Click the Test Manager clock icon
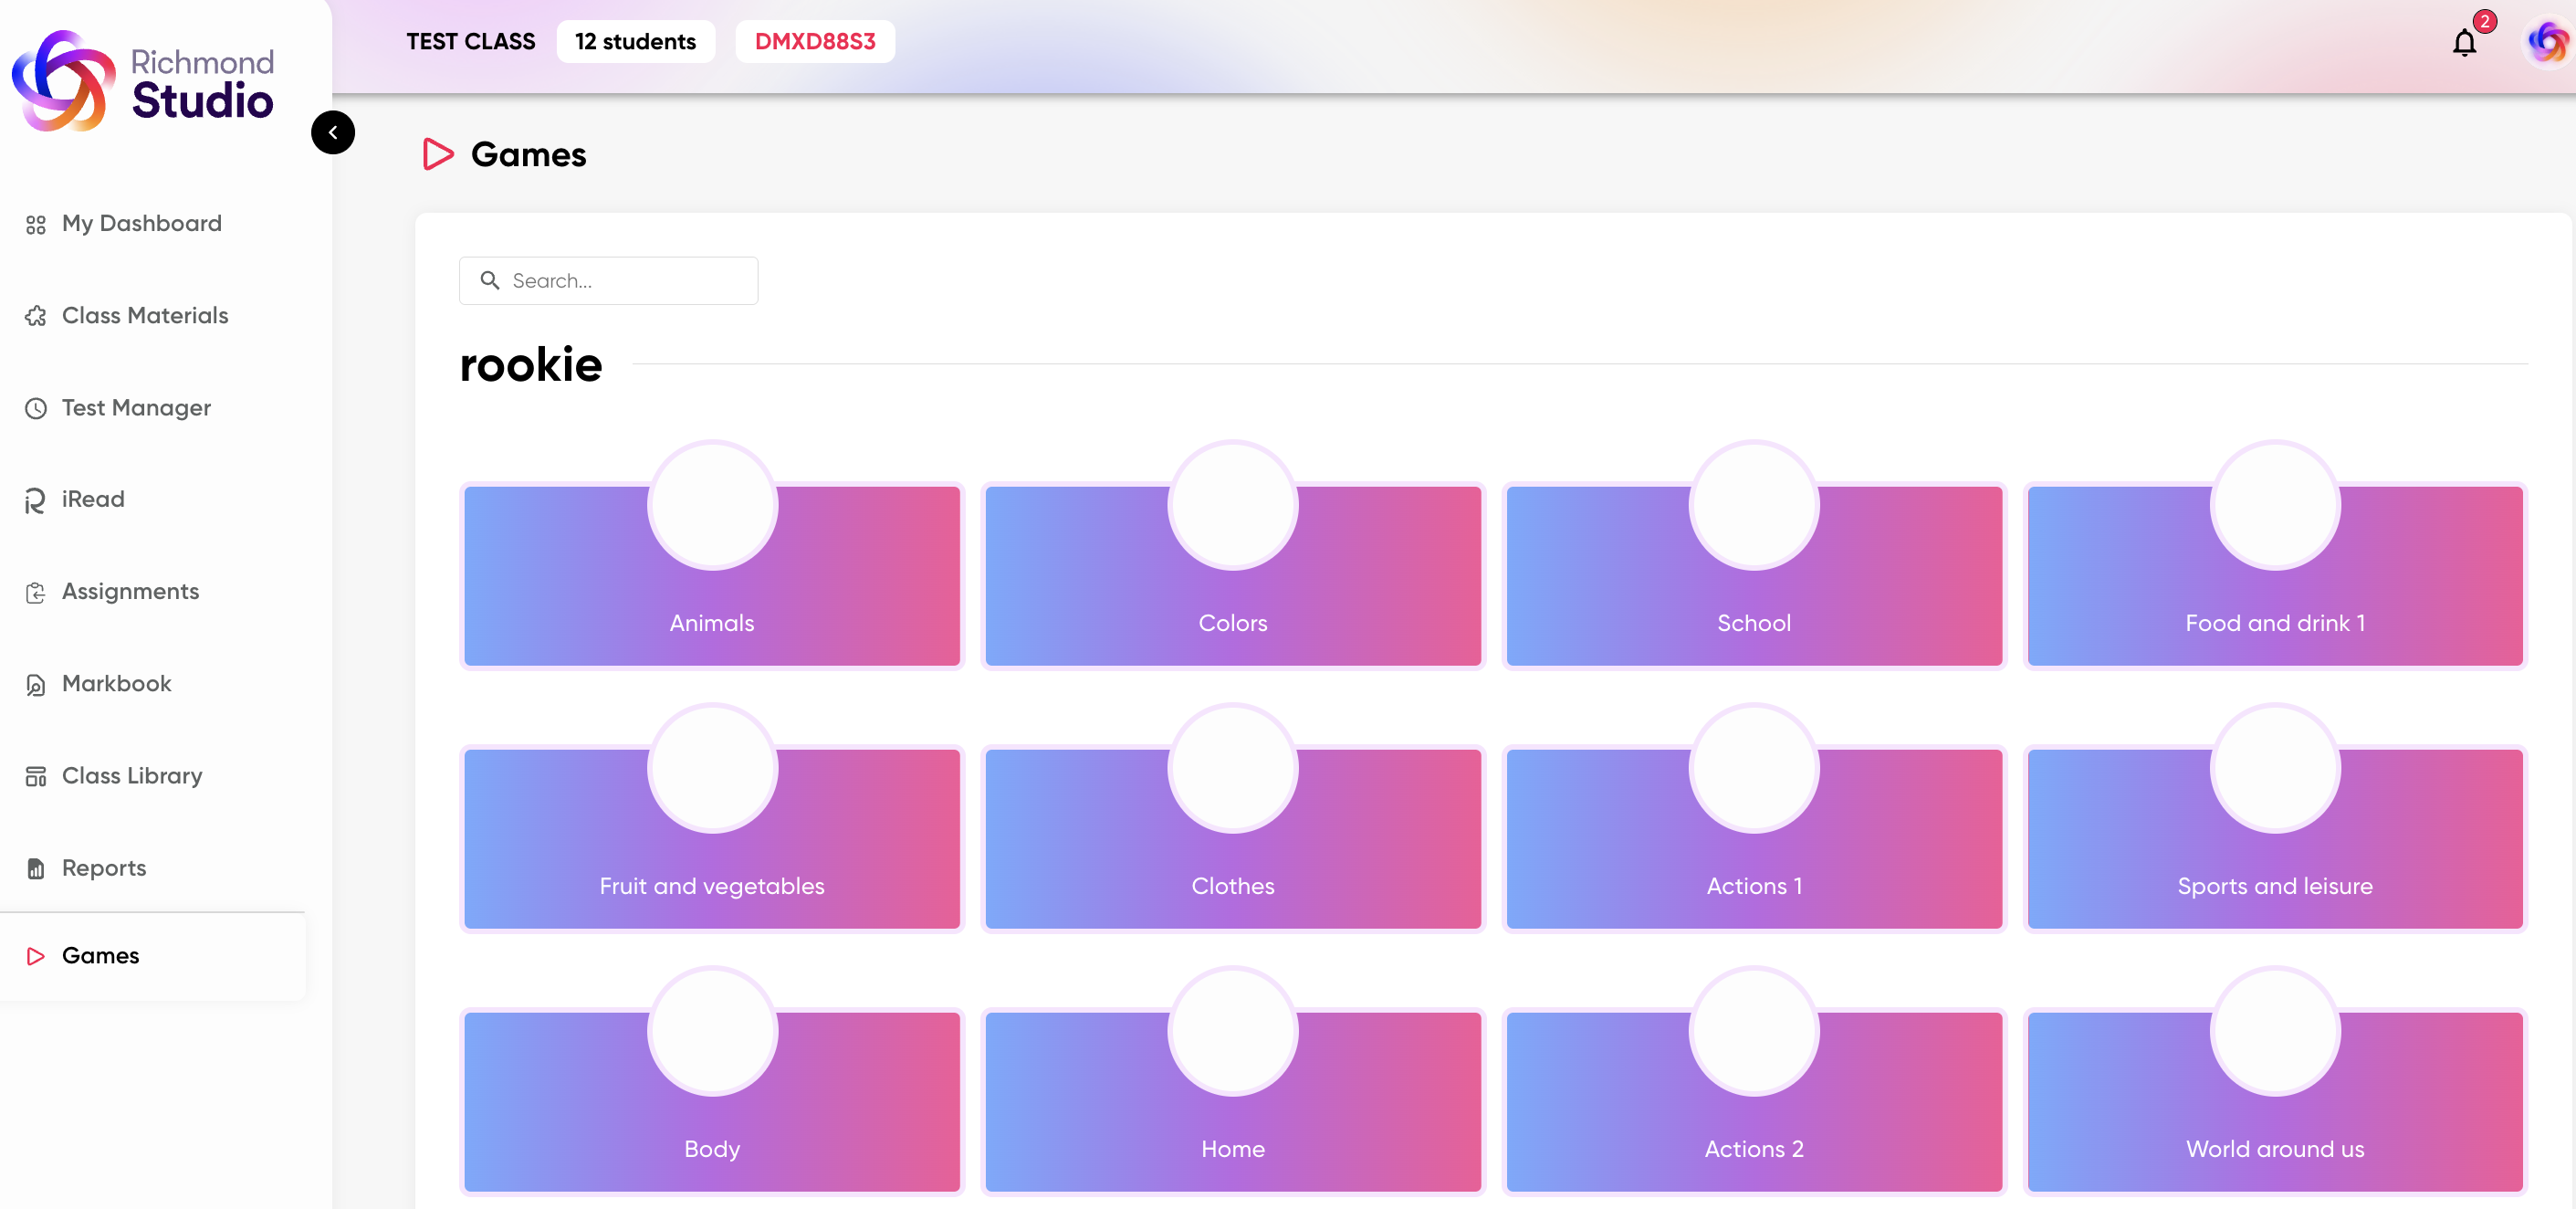The image size is (2576, 1209). [36, 408]
